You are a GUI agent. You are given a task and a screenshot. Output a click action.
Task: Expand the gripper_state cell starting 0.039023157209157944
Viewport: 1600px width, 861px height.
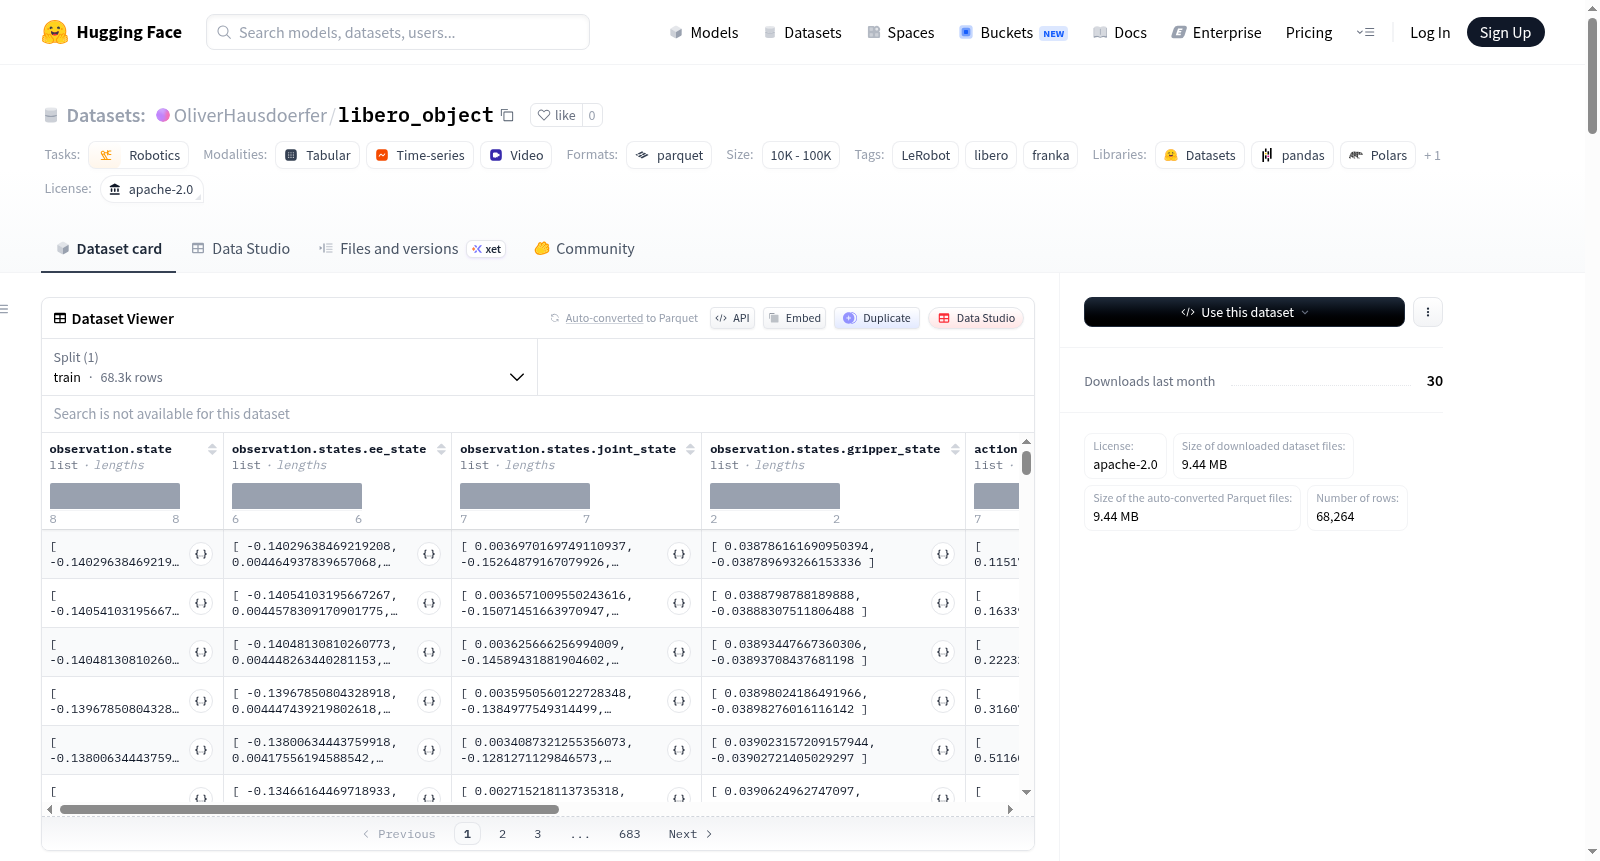pos(943,750)
